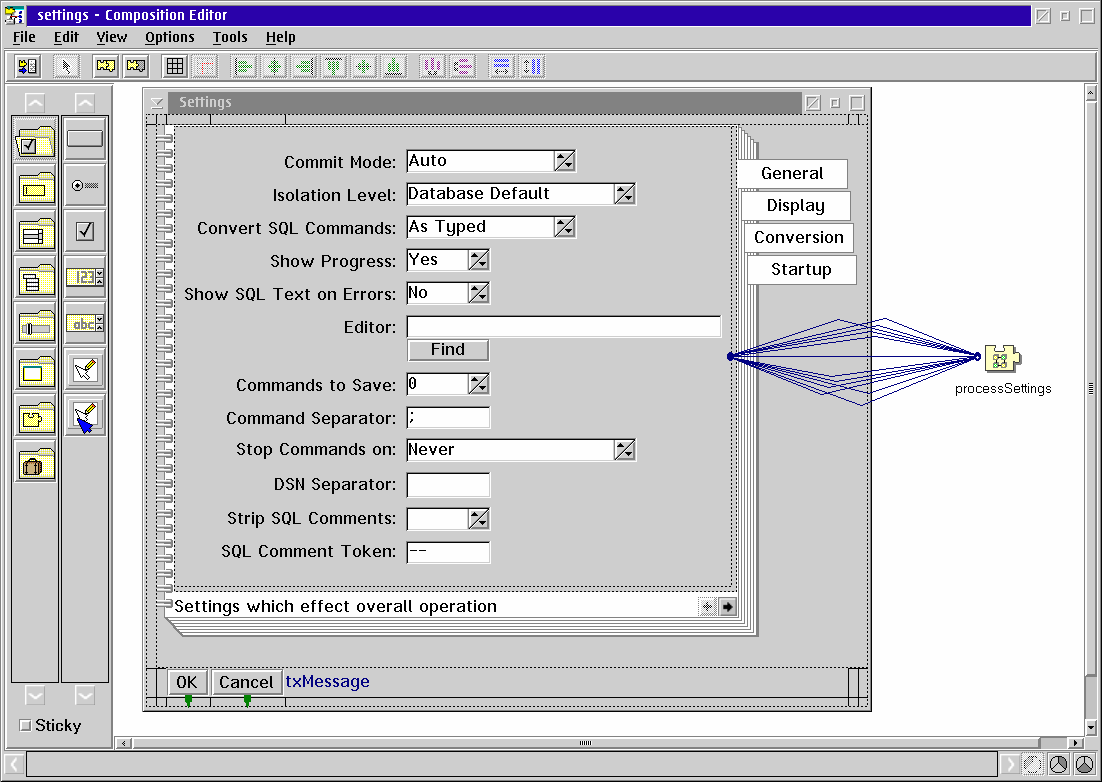Screen dimensions: 1102x782
Task: Select the blue-arrow pencil palette part
Action: (x=85, y=416)
